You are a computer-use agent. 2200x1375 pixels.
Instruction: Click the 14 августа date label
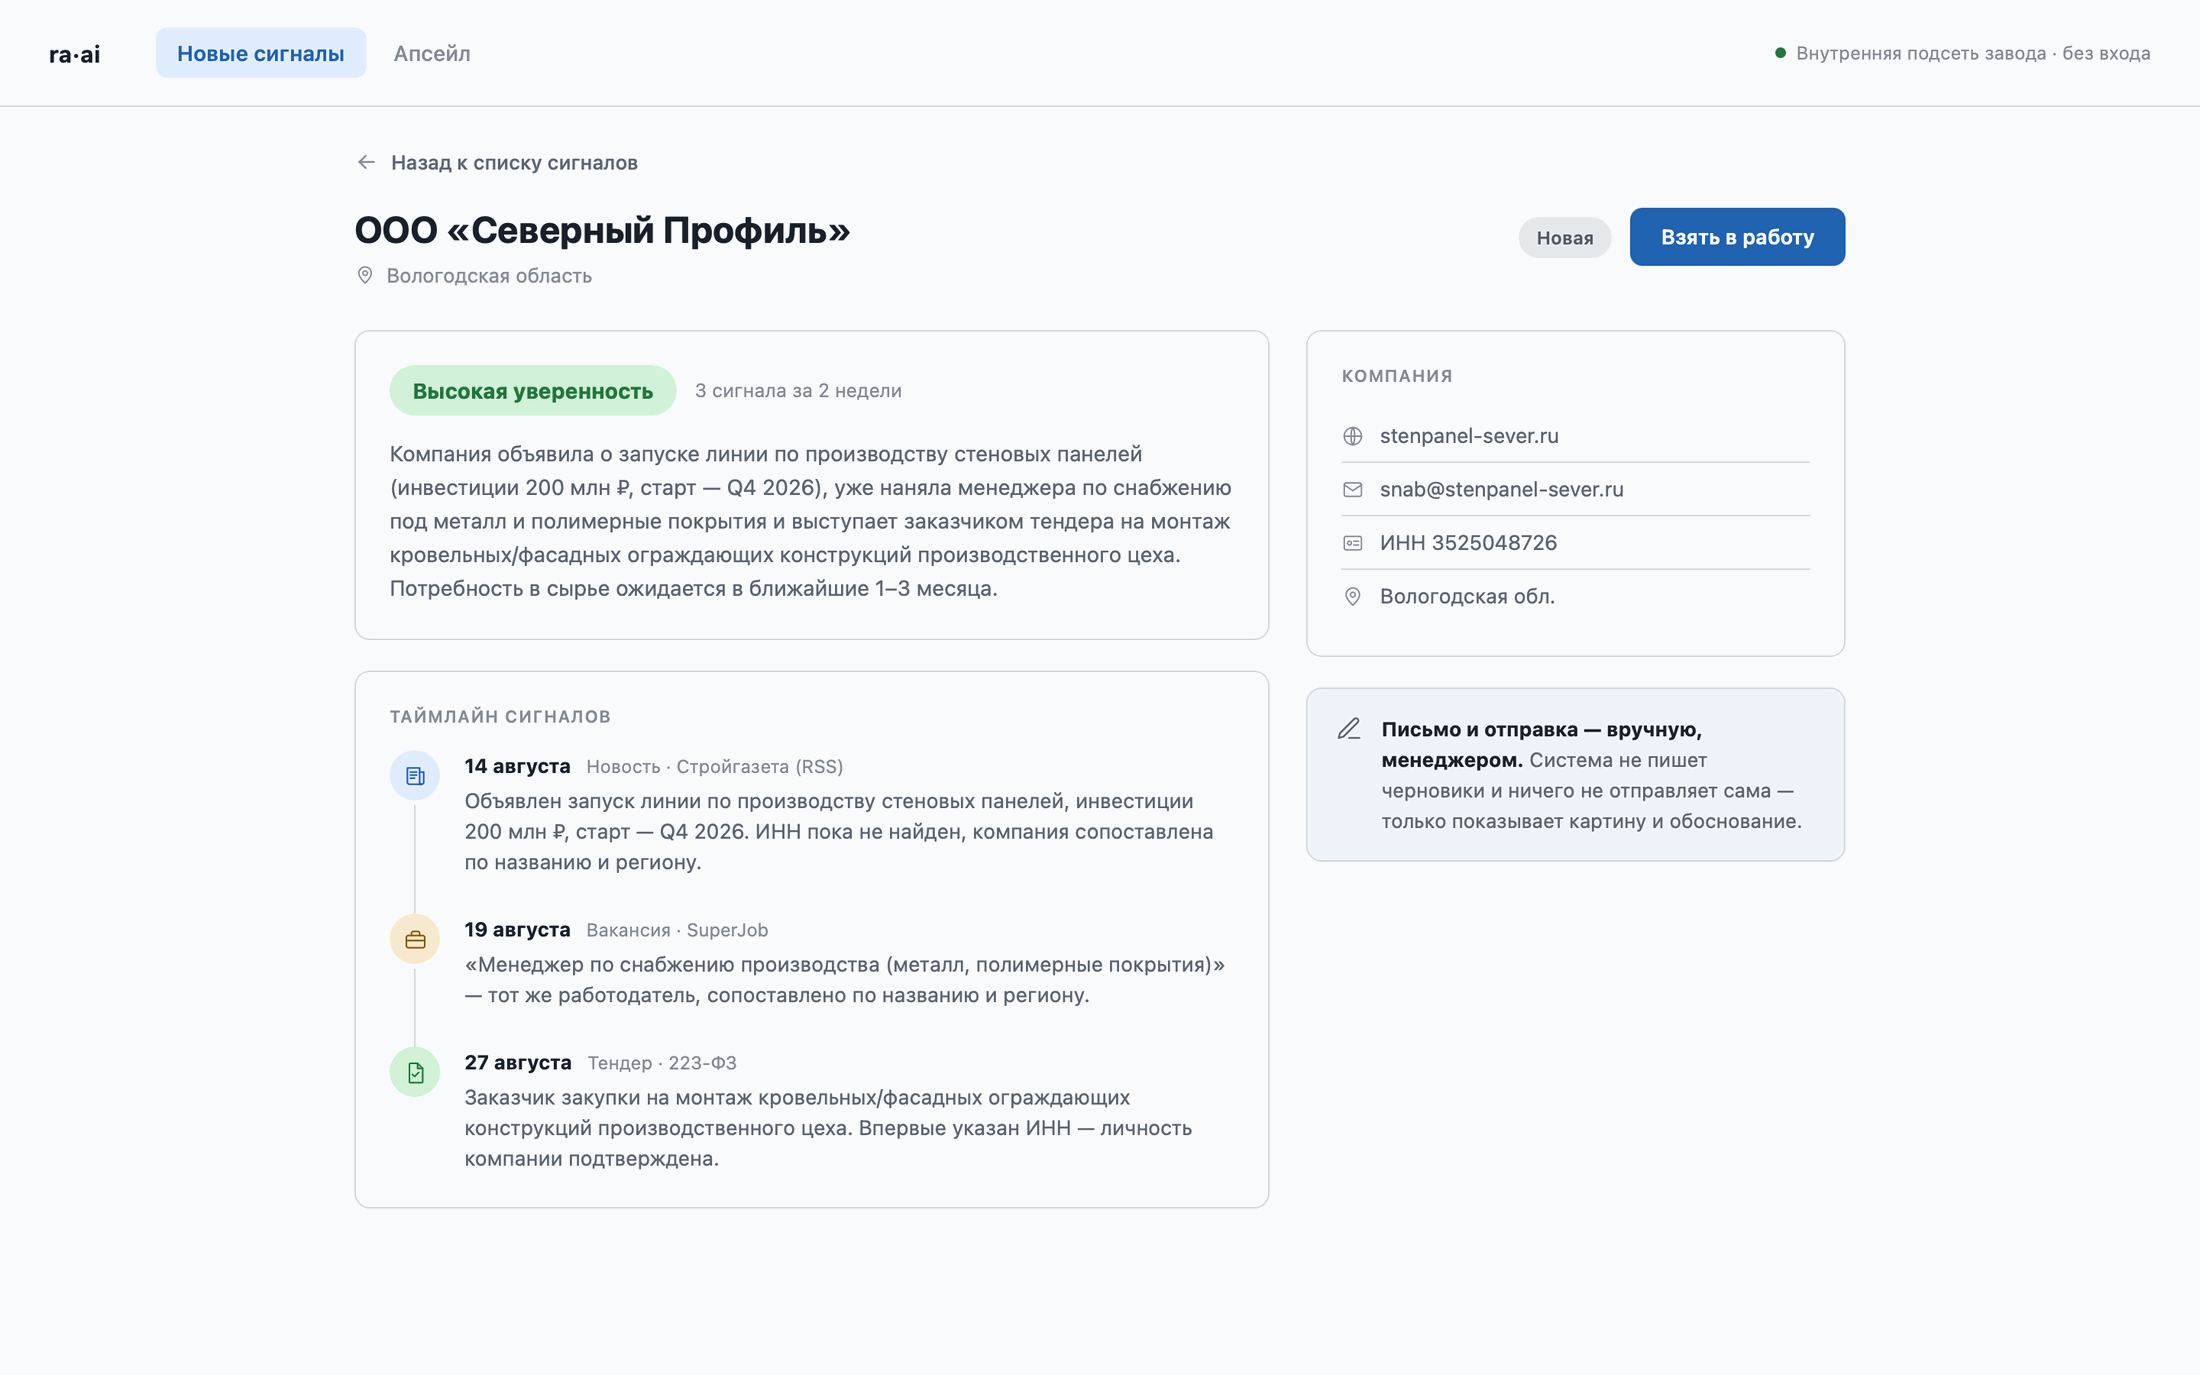click(x=517, y=766)
